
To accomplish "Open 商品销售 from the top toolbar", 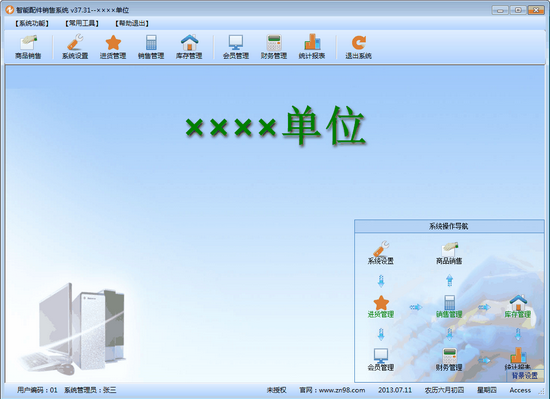I will click(x=28, y=47).
